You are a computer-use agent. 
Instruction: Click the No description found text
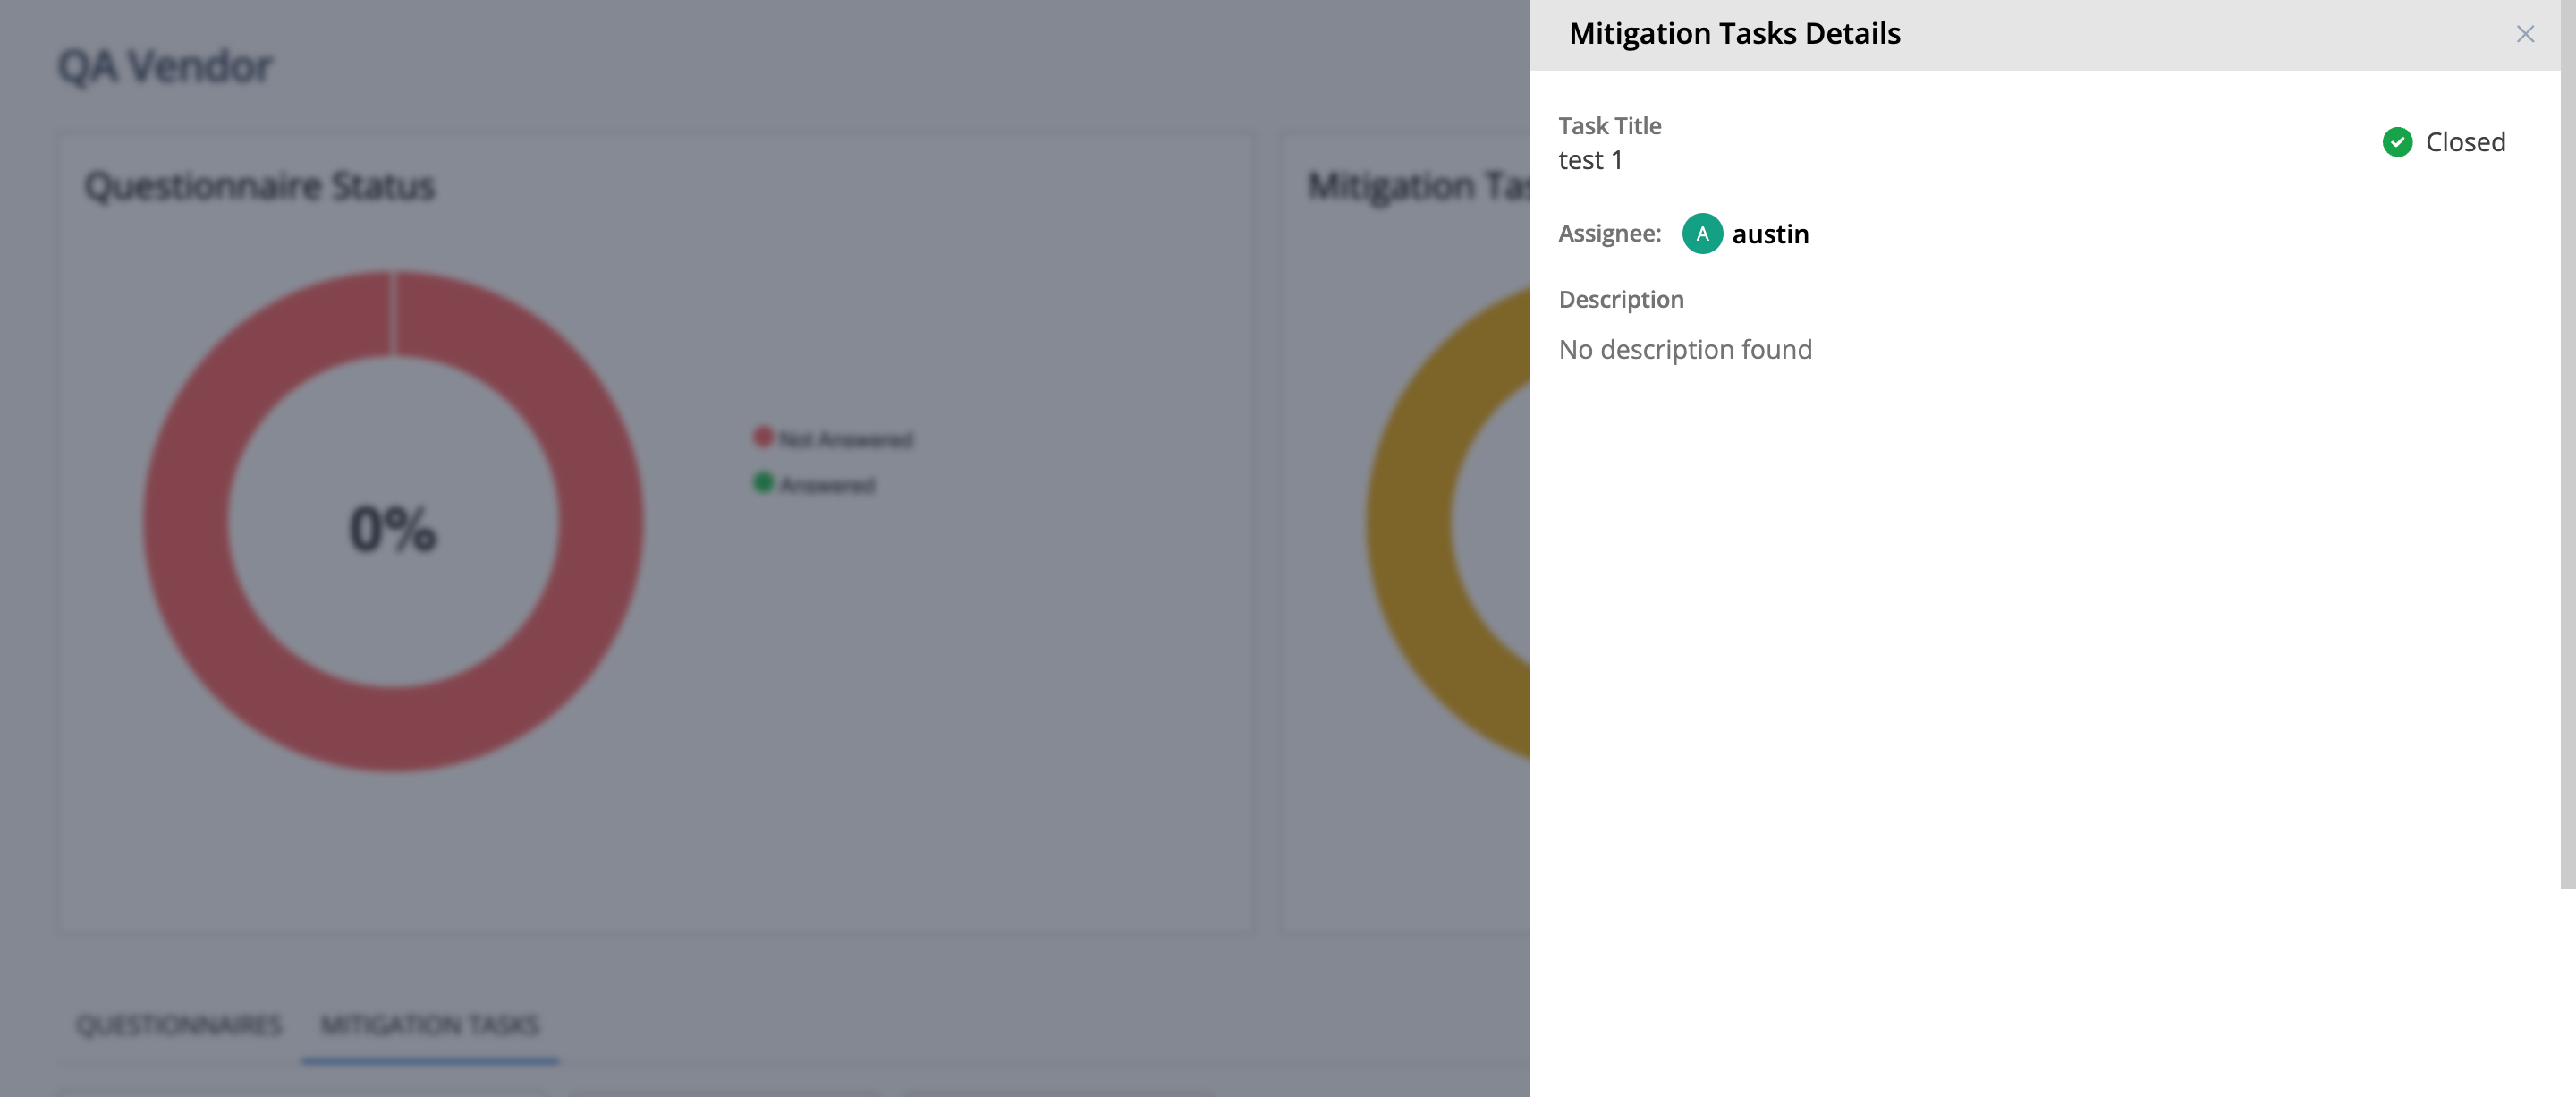click(1685, 349)
